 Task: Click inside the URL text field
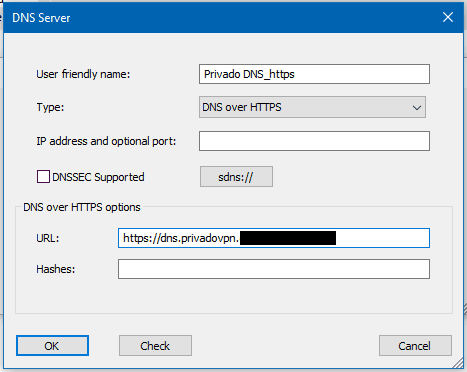point(274,238)
